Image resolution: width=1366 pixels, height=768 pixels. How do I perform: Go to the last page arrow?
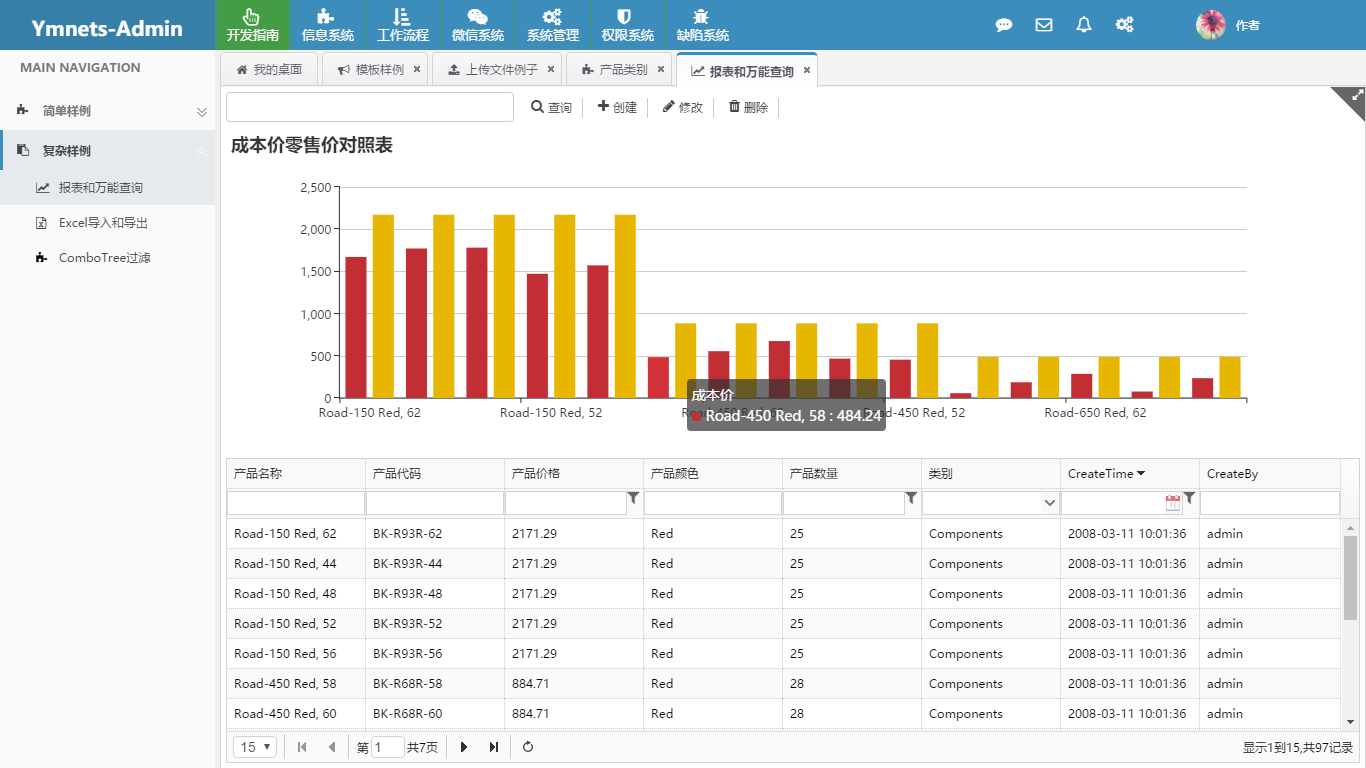point(494,747)
